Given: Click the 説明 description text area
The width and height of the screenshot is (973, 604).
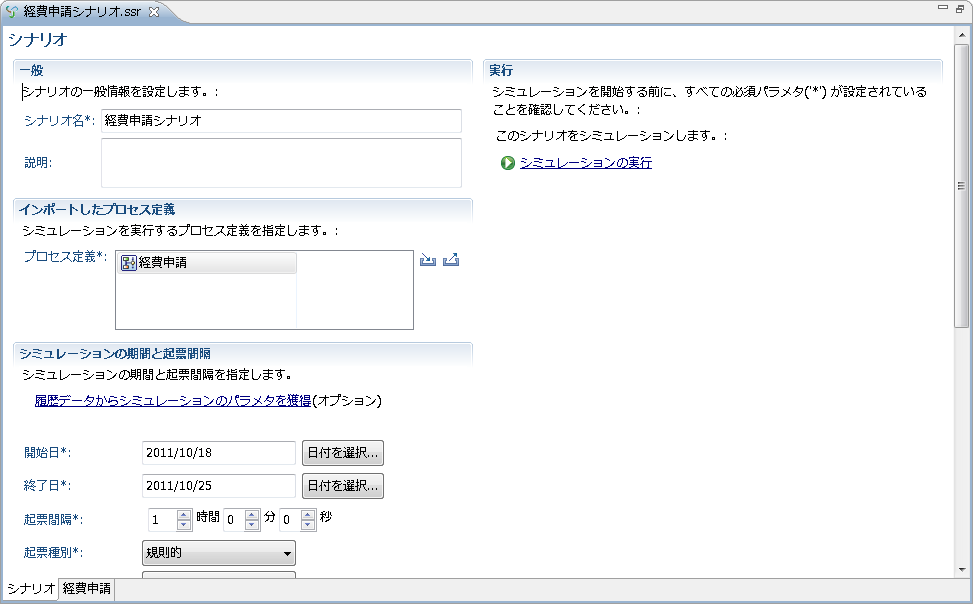Looking at the screenshot, I should point(281,163).
